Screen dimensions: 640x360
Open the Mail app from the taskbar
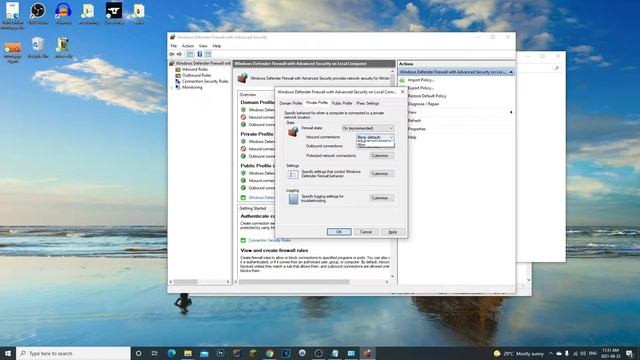tap(204, 353)
